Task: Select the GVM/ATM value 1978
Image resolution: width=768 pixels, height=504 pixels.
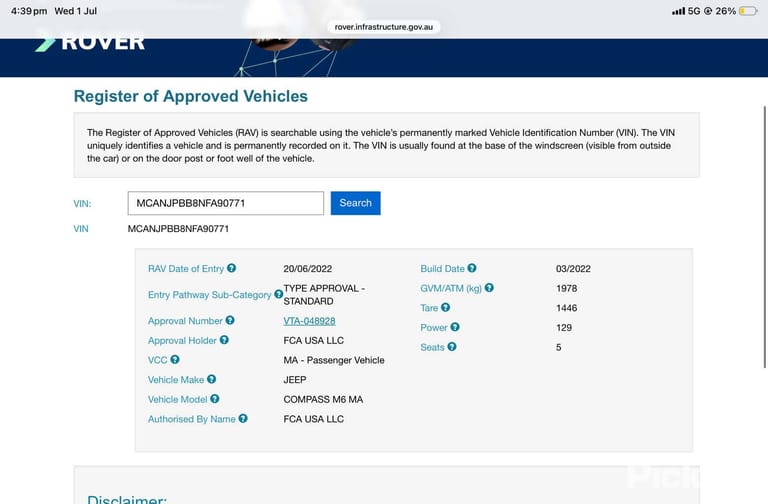Action: (566, 288)
